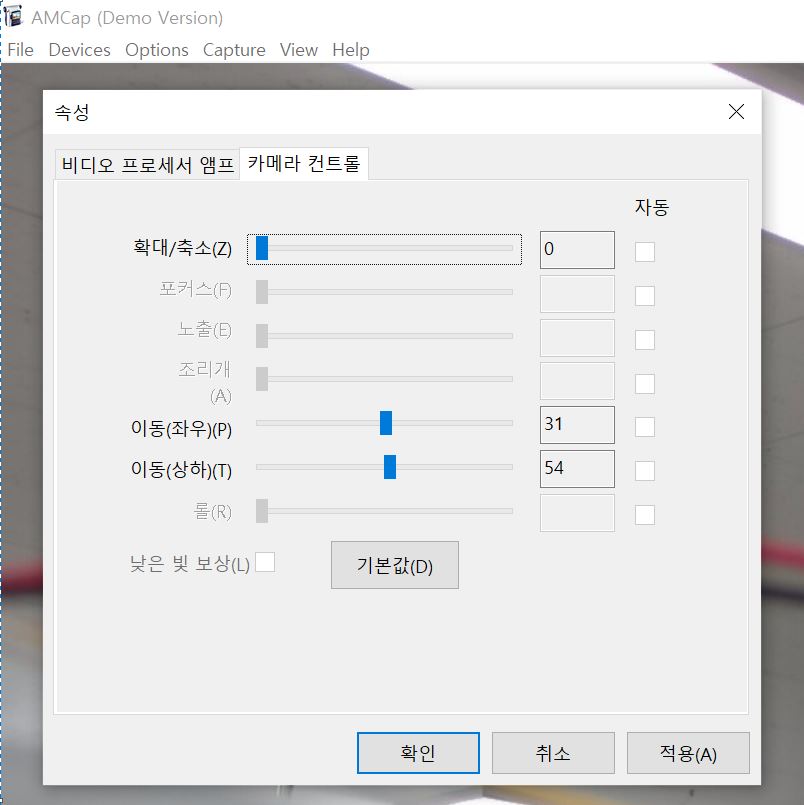This screenshot has height=805, width=804.
Task: Toggle auto checkbox for 포커스(F)
Action: pyautogui.click(x=645, y=296)
